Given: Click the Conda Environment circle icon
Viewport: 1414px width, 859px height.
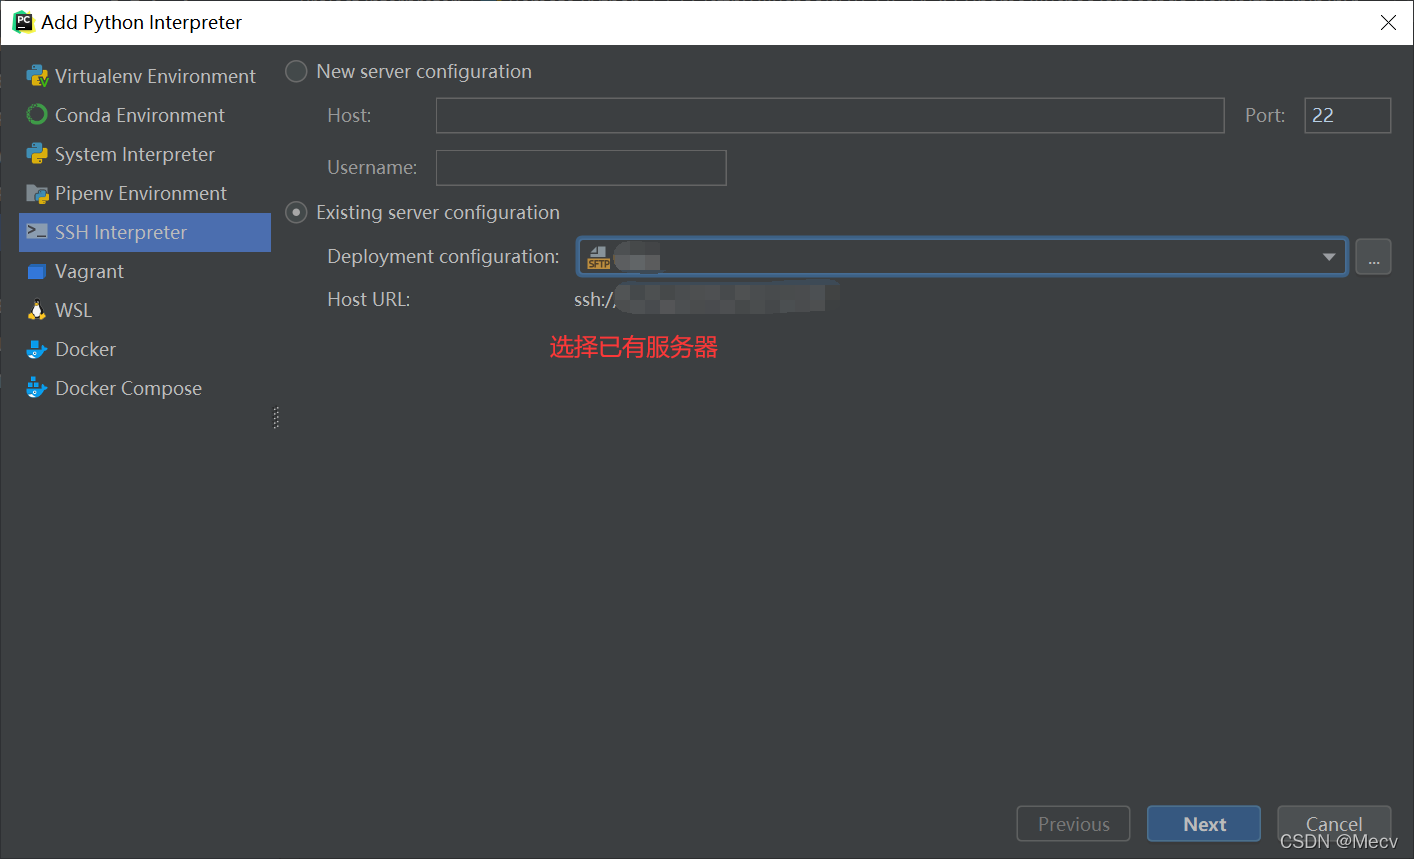Looking at the screenshot, I should 37,115.
